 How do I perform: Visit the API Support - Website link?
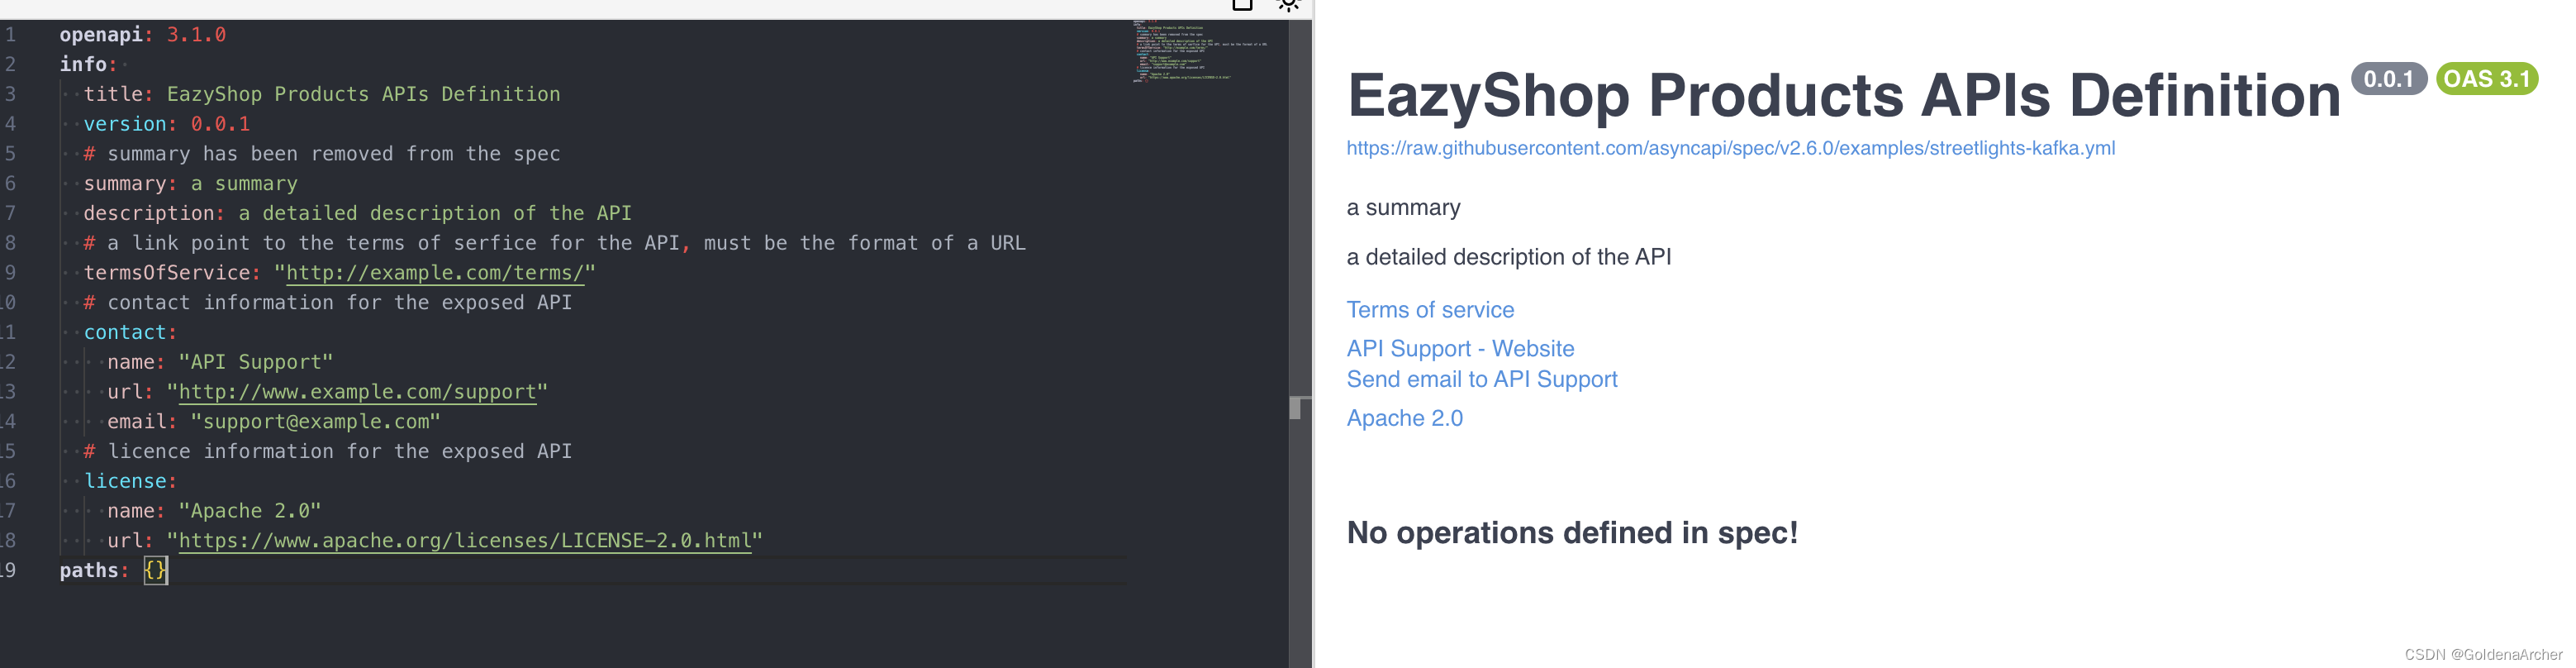(1460, 349)
